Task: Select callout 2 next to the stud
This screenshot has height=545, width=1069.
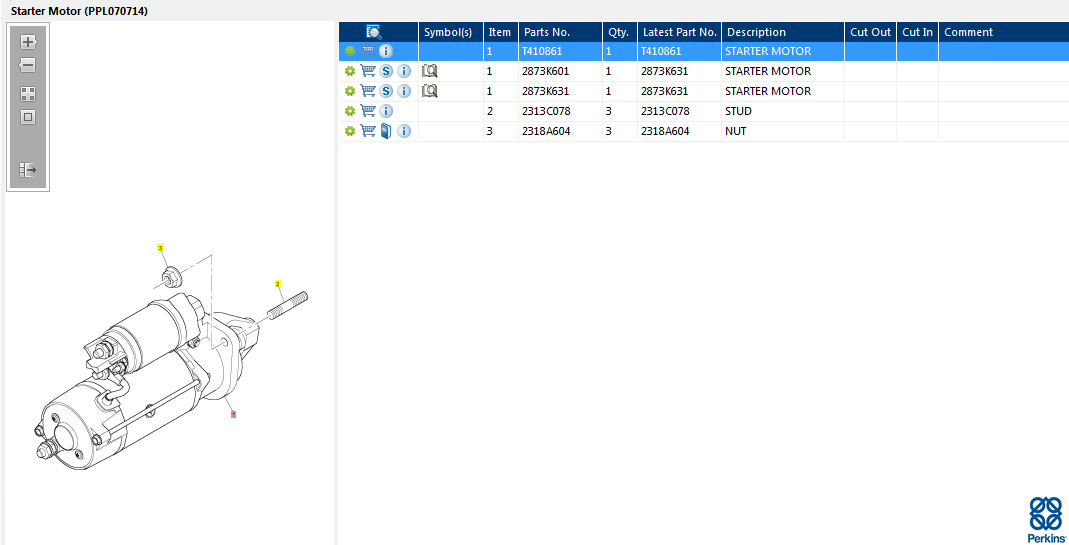Action: (x=277, y=284)
